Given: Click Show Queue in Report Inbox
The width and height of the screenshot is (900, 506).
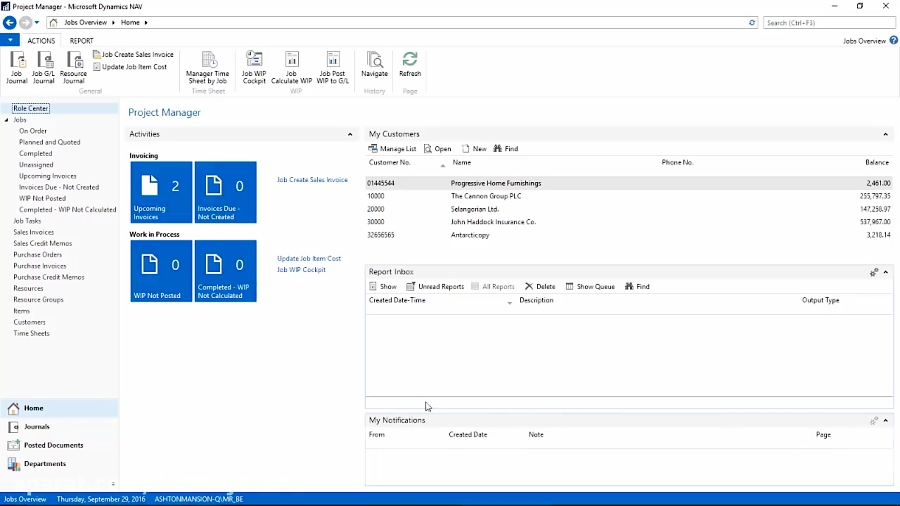Looking at the screenshot, I should [x=590, y=286].
